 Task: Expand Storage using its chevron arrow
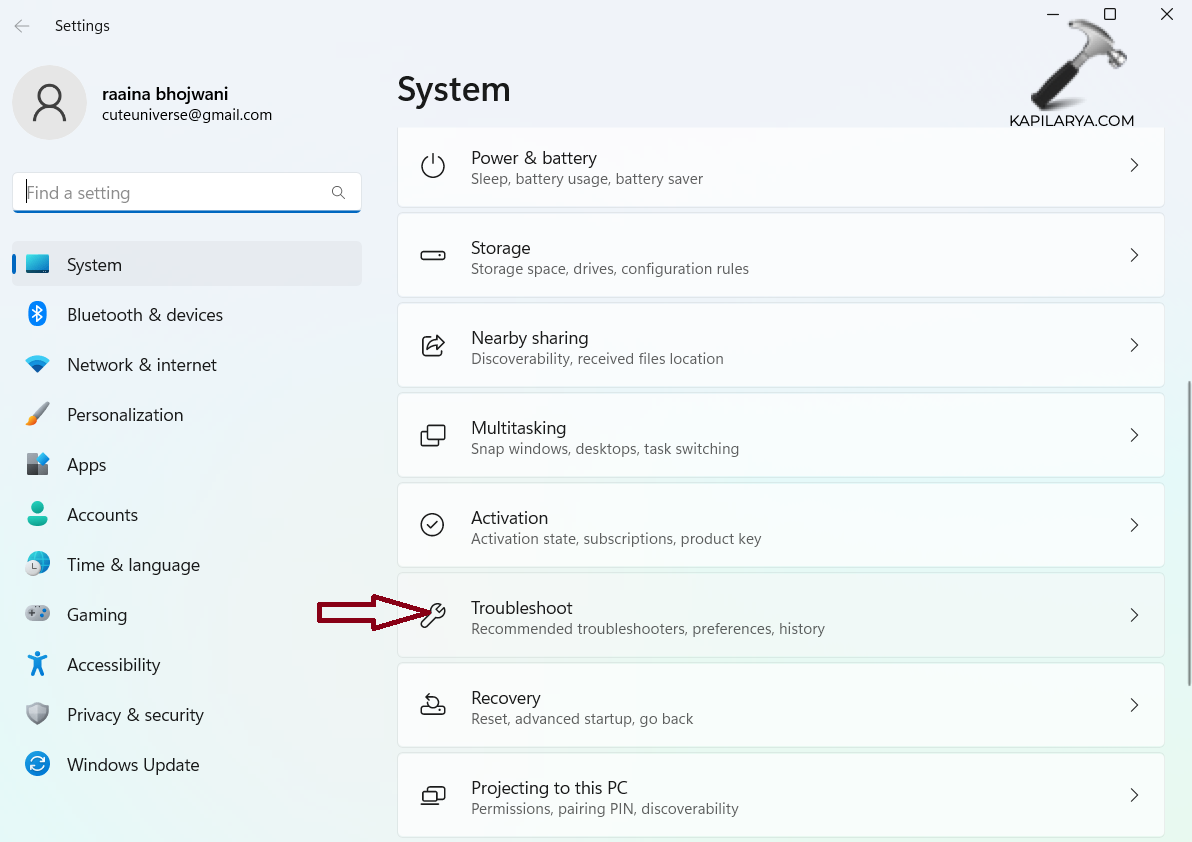click(1134, 256)
